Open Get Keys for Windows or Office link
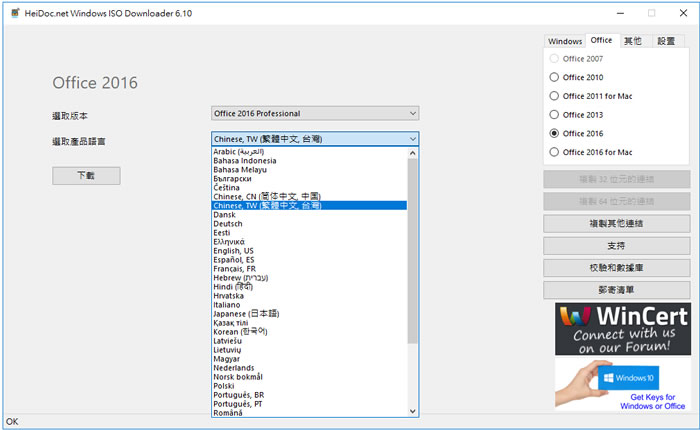700x430 pixels. [x=652, y=401]
